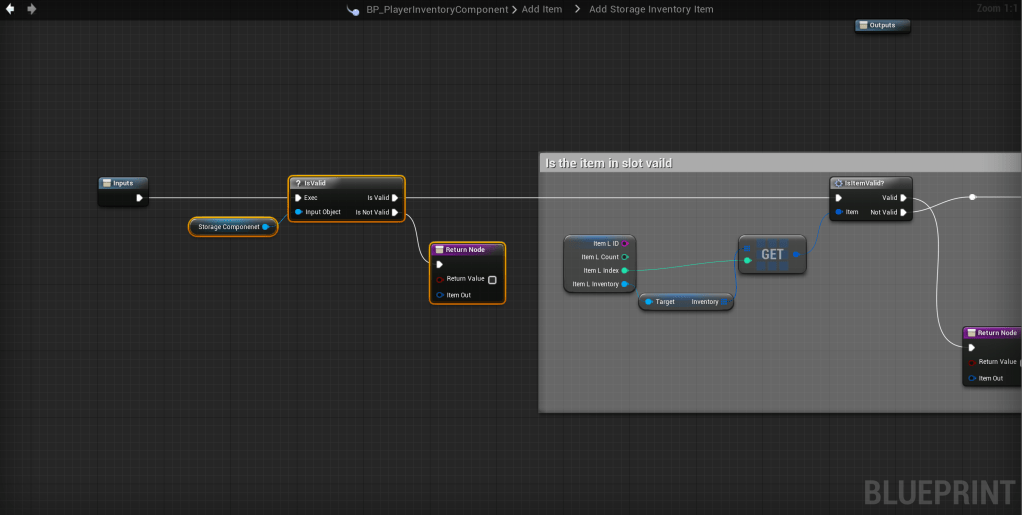1022x515 pixels.
Task: Navigate to Add Item breadcrumb
Action: [542, 10]
